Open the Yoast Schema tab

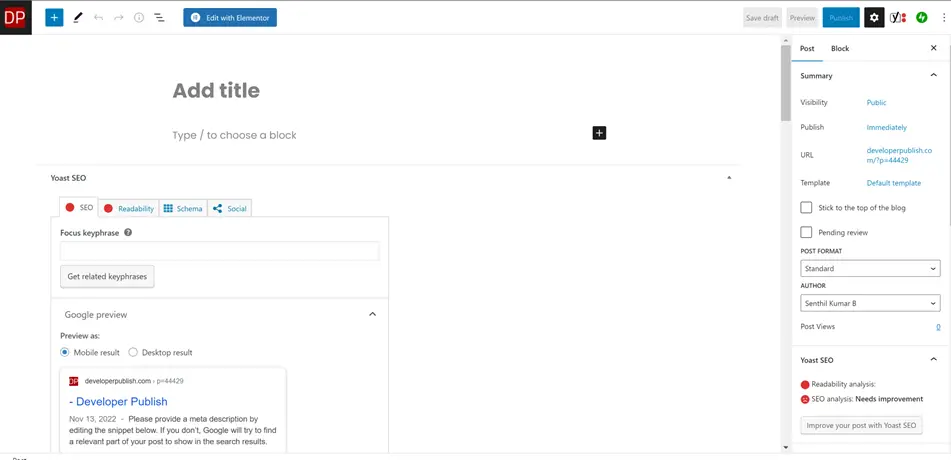pyautogui.click(x=183, y=208)
